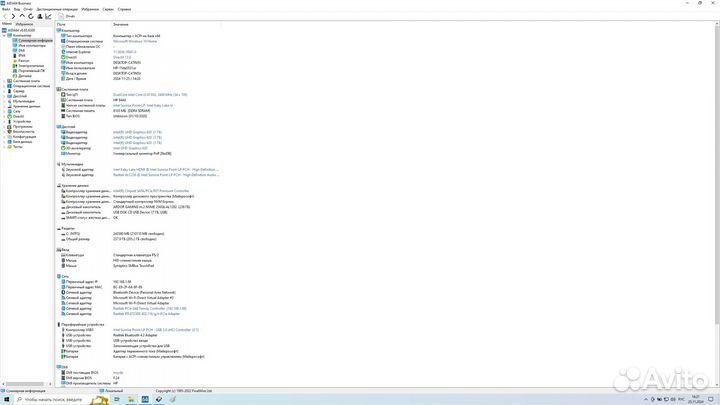Open the Справка menu
This screenshot has height=405, width=720.
[x=124, y=9]
